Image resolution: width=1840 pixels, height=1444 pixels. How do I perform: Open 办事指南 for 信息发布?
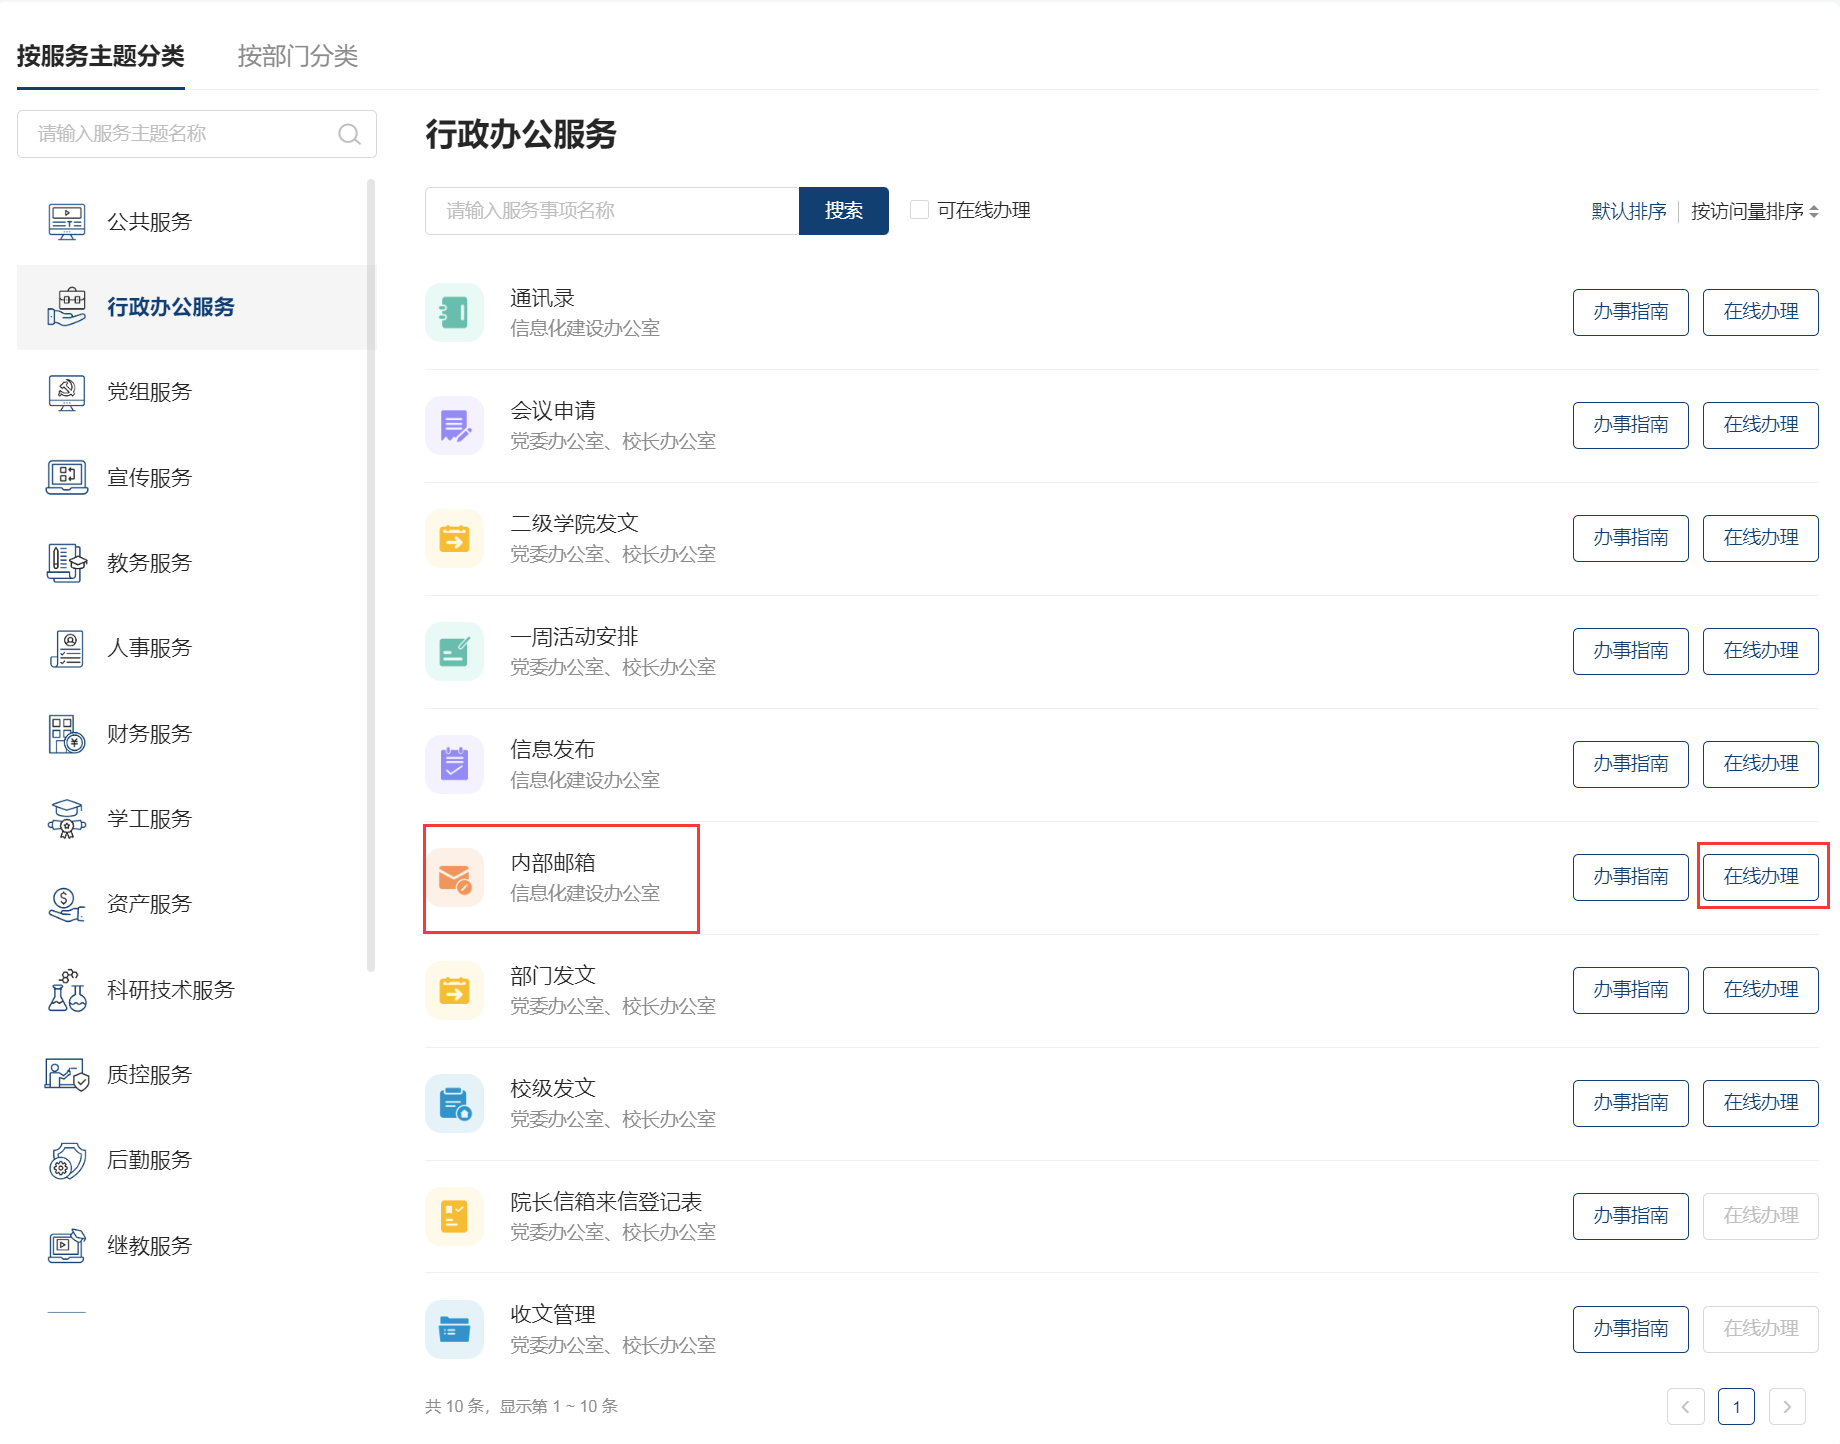pyautogui.click(x=1630, y=764)
